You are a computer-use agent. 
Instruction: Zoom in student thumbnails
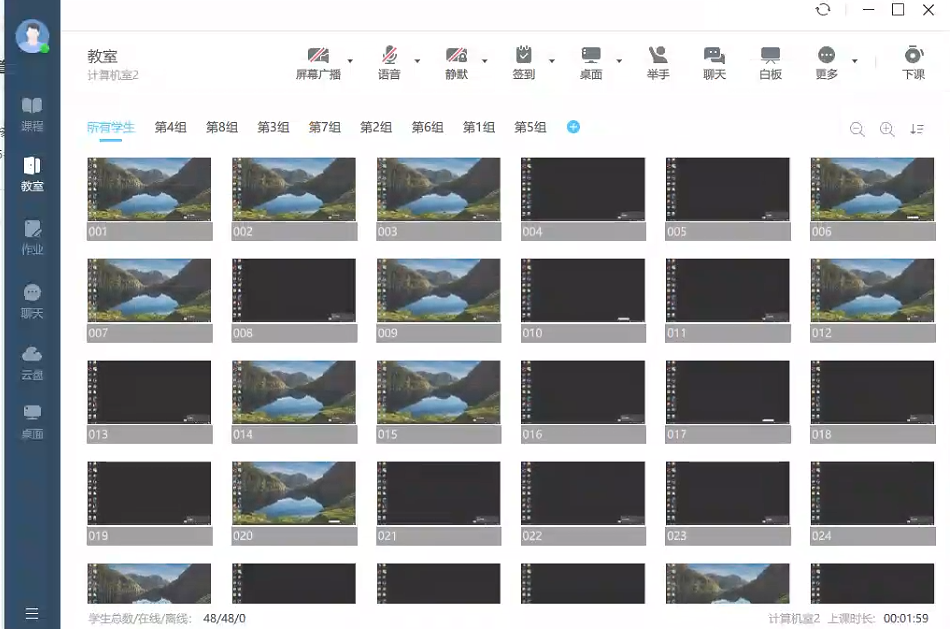tap(887, 129)
